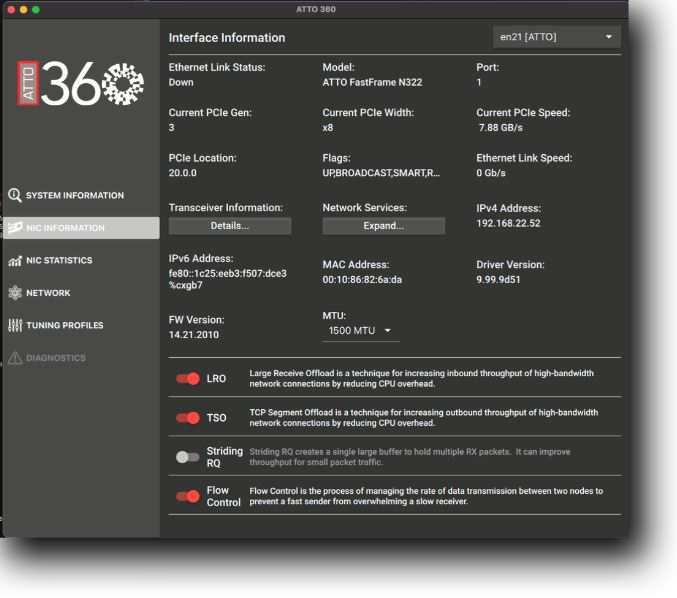Click the System Information magnifier icon
Screen dimensions: 677x598
[x=15, y=195]
